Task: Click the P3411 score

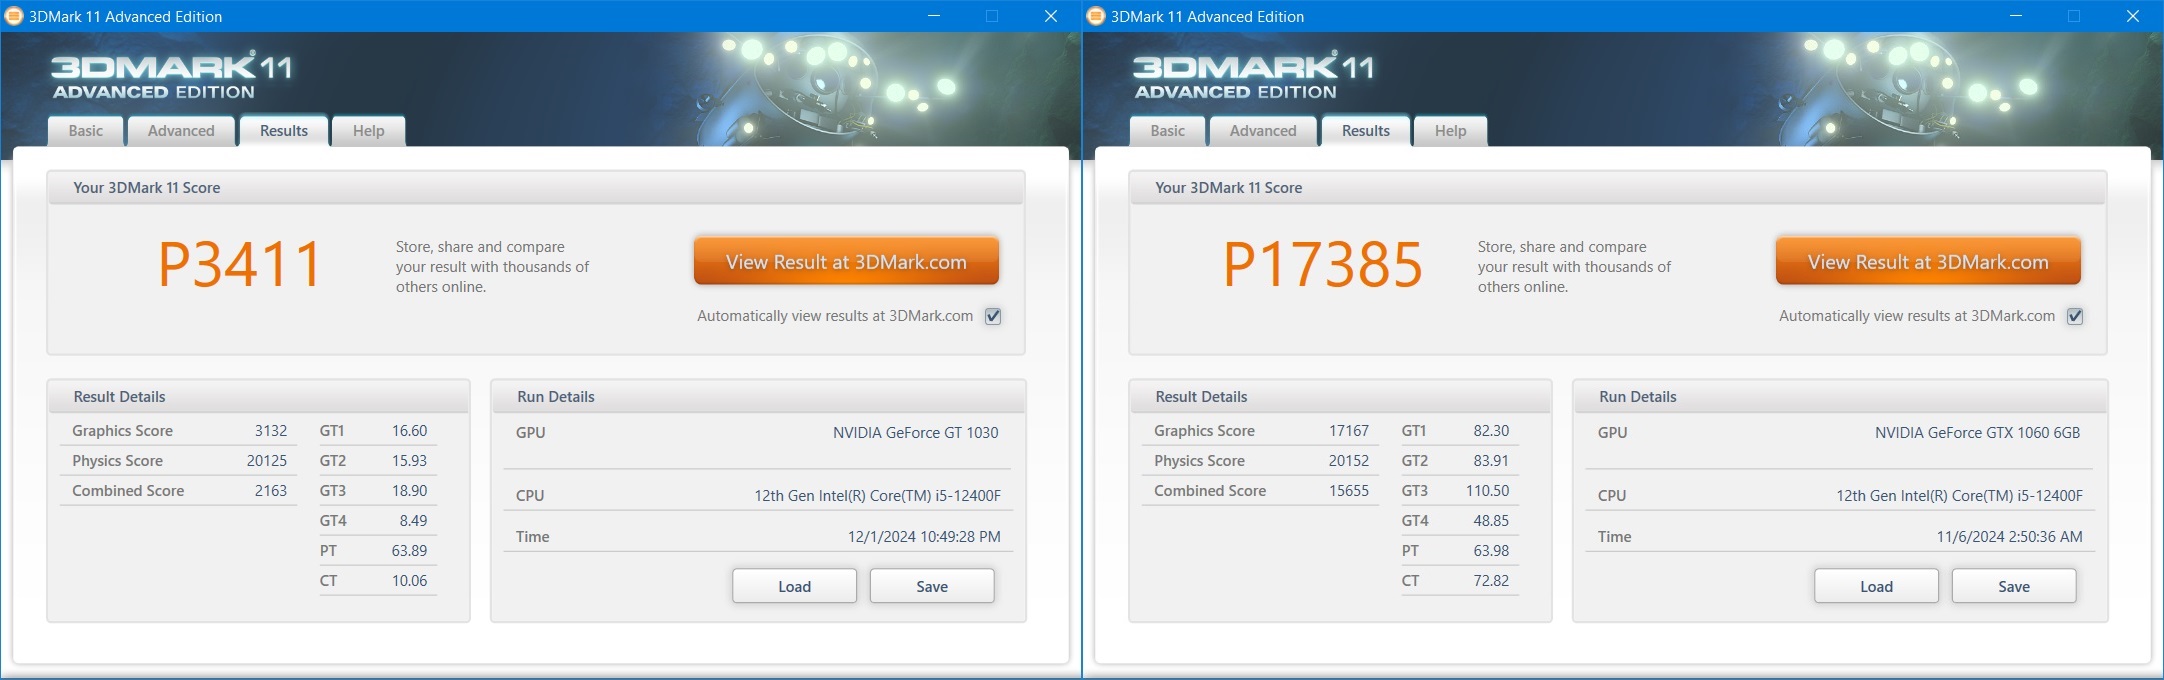Action: tap(240, 265)
